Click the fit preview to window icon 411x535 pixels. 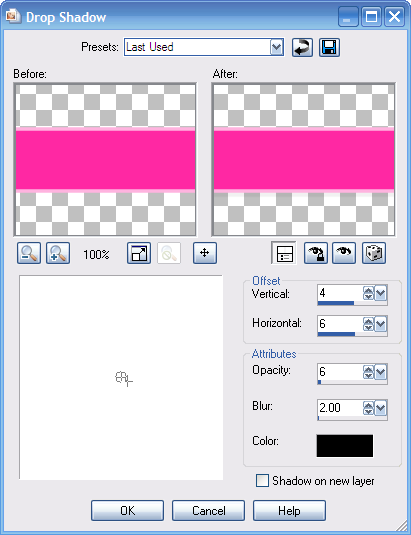139,253
